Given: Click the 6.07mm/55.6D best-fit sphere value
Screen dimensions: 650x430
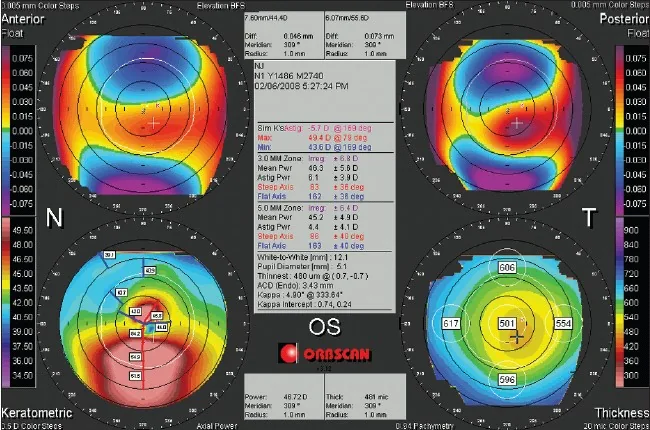Looking at the screenshot, I should [x=347, y=18].
